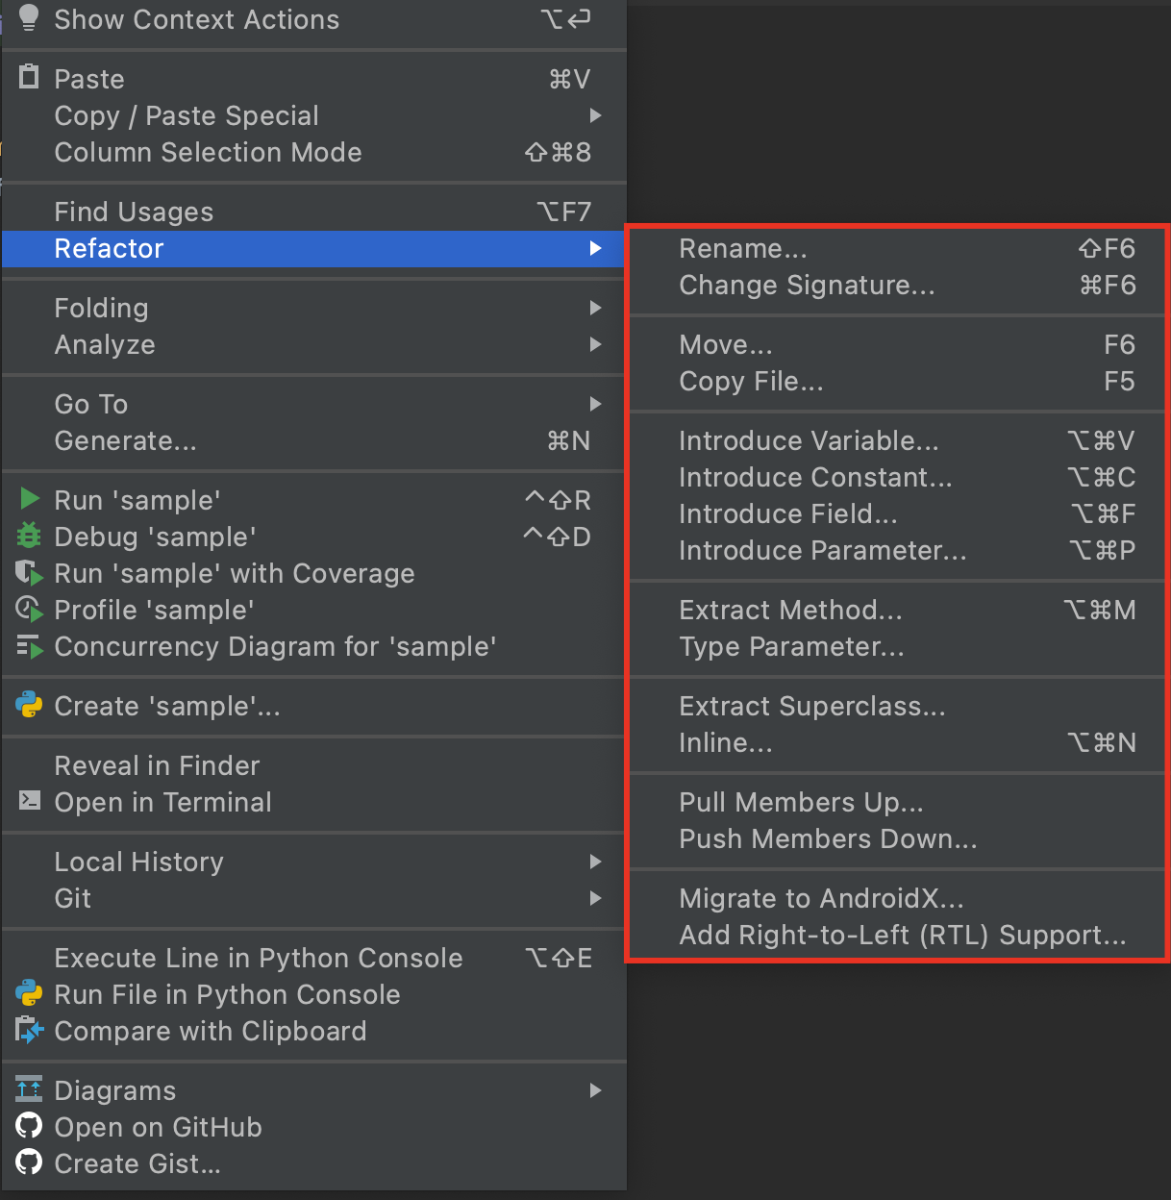Screen dimensions: 1171x1200
Task: Click the Show Context Actions lightbulb icon
Action: (x=29, y=18)
